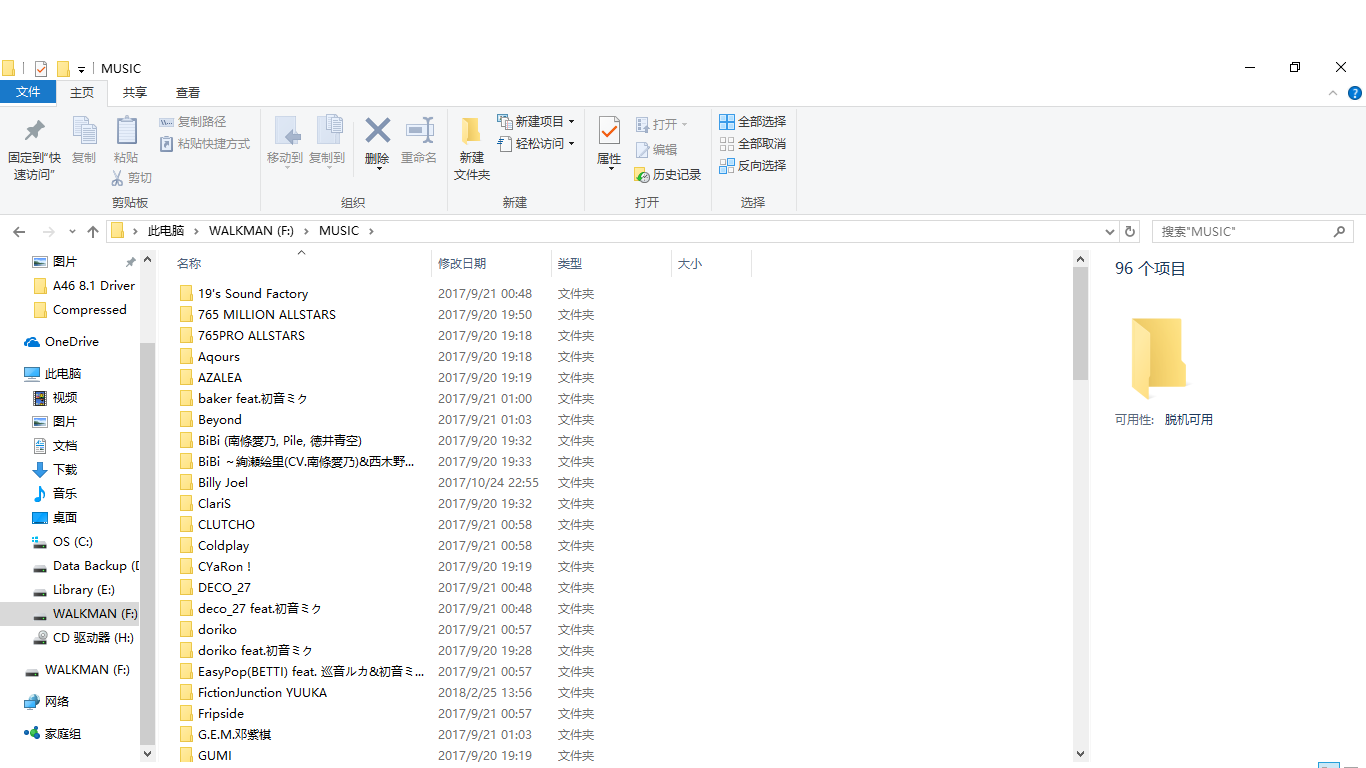Image resolution: width=1366 pixels, height=768 pixels.
Task: Click Invert selection in ribbon
Action: [753, 165]
